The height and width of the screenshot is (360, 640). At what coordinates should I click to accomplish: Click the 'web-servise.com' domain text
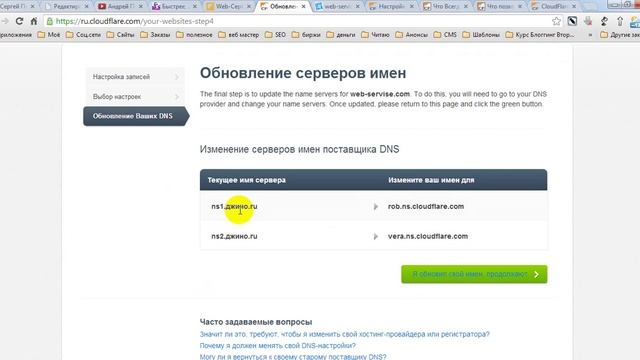pos(380,94)
